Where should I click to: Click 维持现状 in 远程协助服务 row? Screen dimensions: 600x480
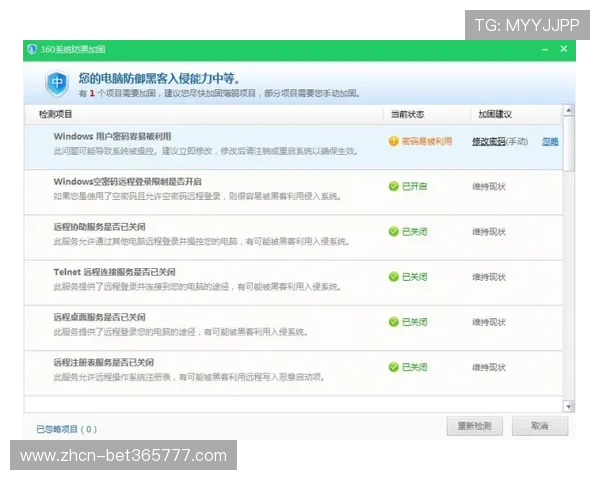489,232
